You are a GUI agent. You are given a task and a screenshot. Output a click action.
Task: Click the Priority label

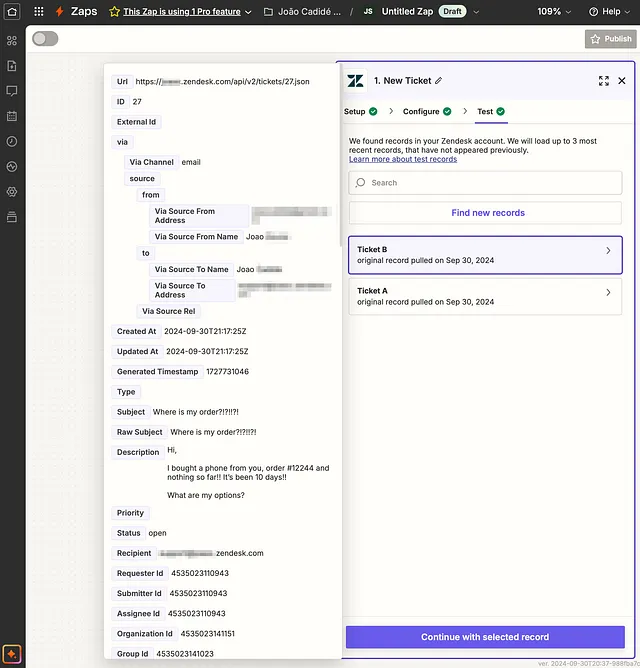coord(130,513)
